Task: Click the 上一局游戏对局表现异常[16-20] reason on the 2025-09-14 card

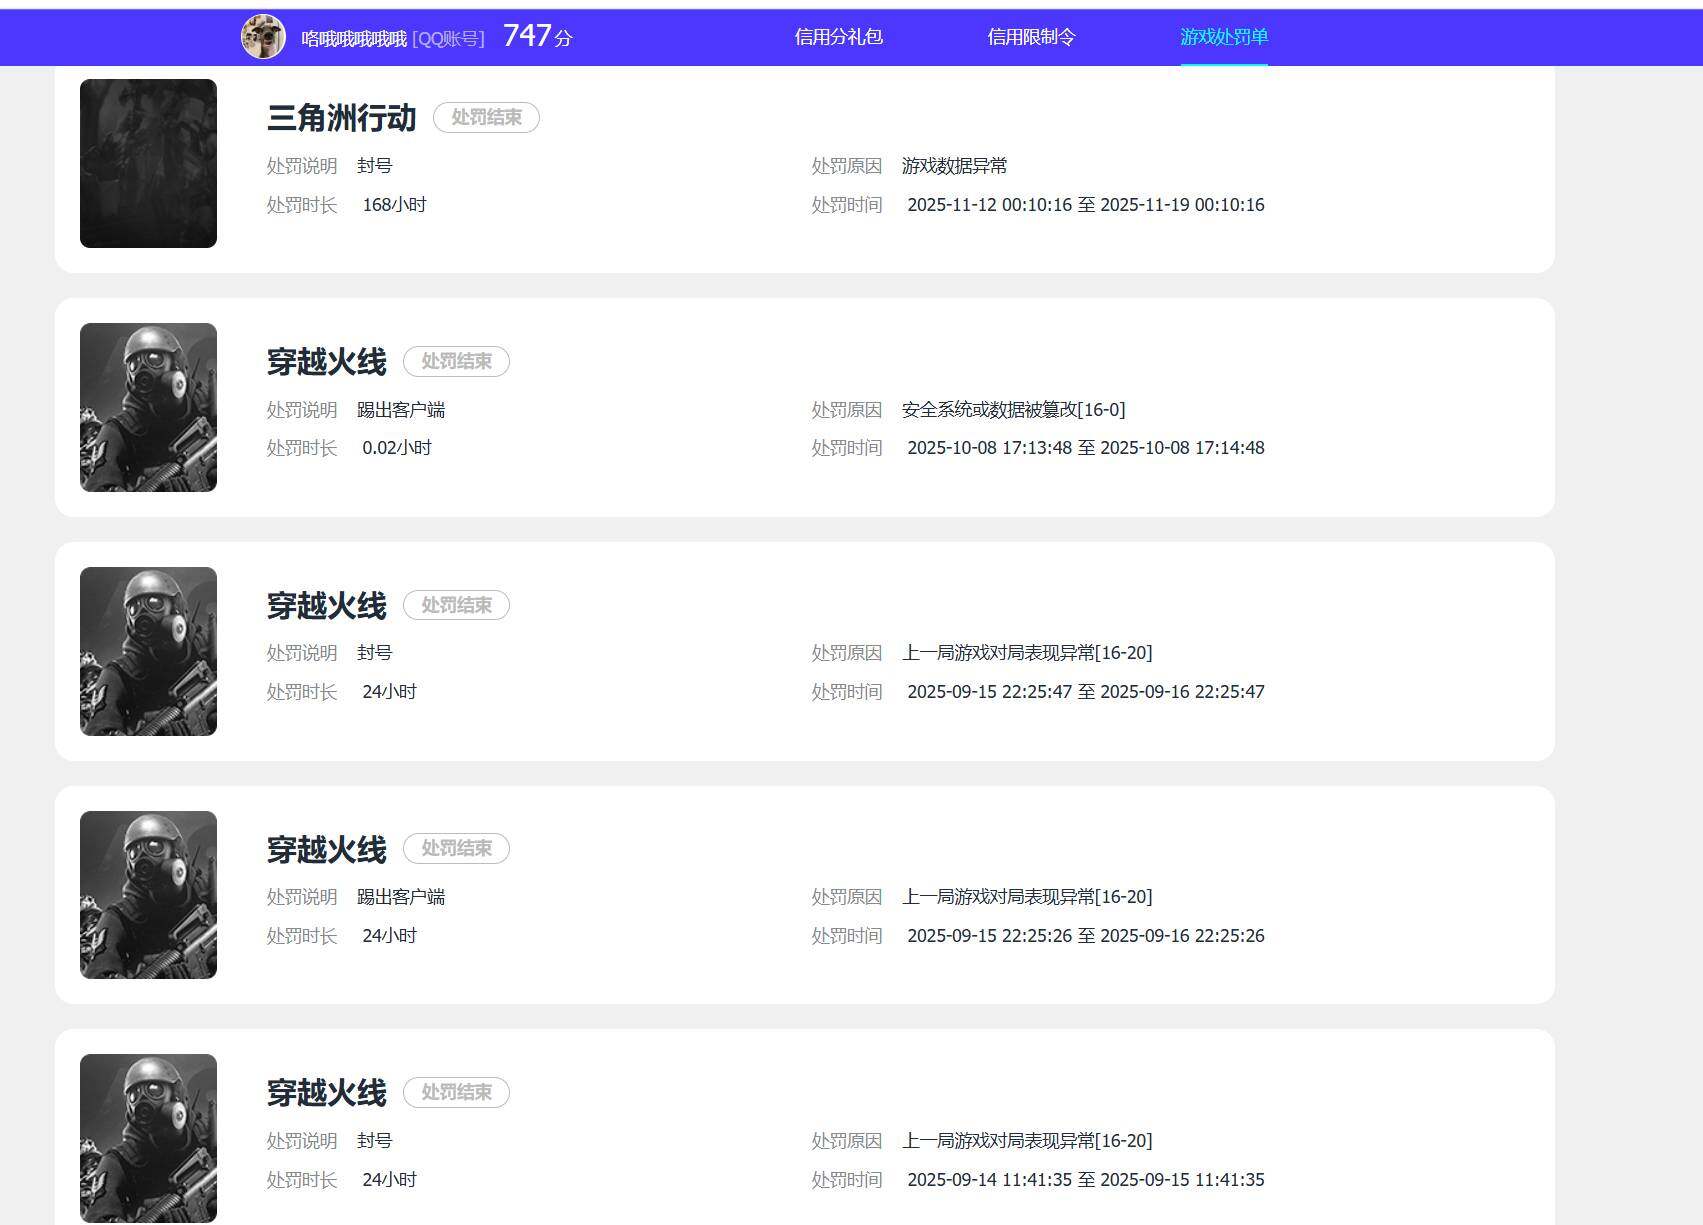Action: (x=1027, y=1141)
